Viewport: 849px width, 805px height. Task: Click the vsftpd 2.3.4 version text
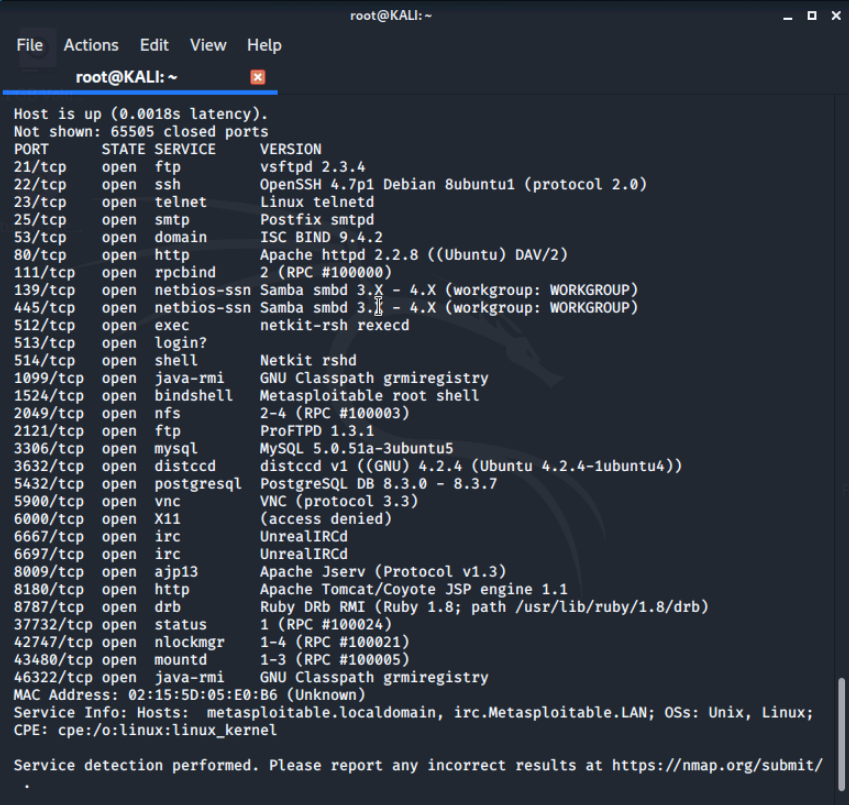pyautogui.click(x=312, y=167)
